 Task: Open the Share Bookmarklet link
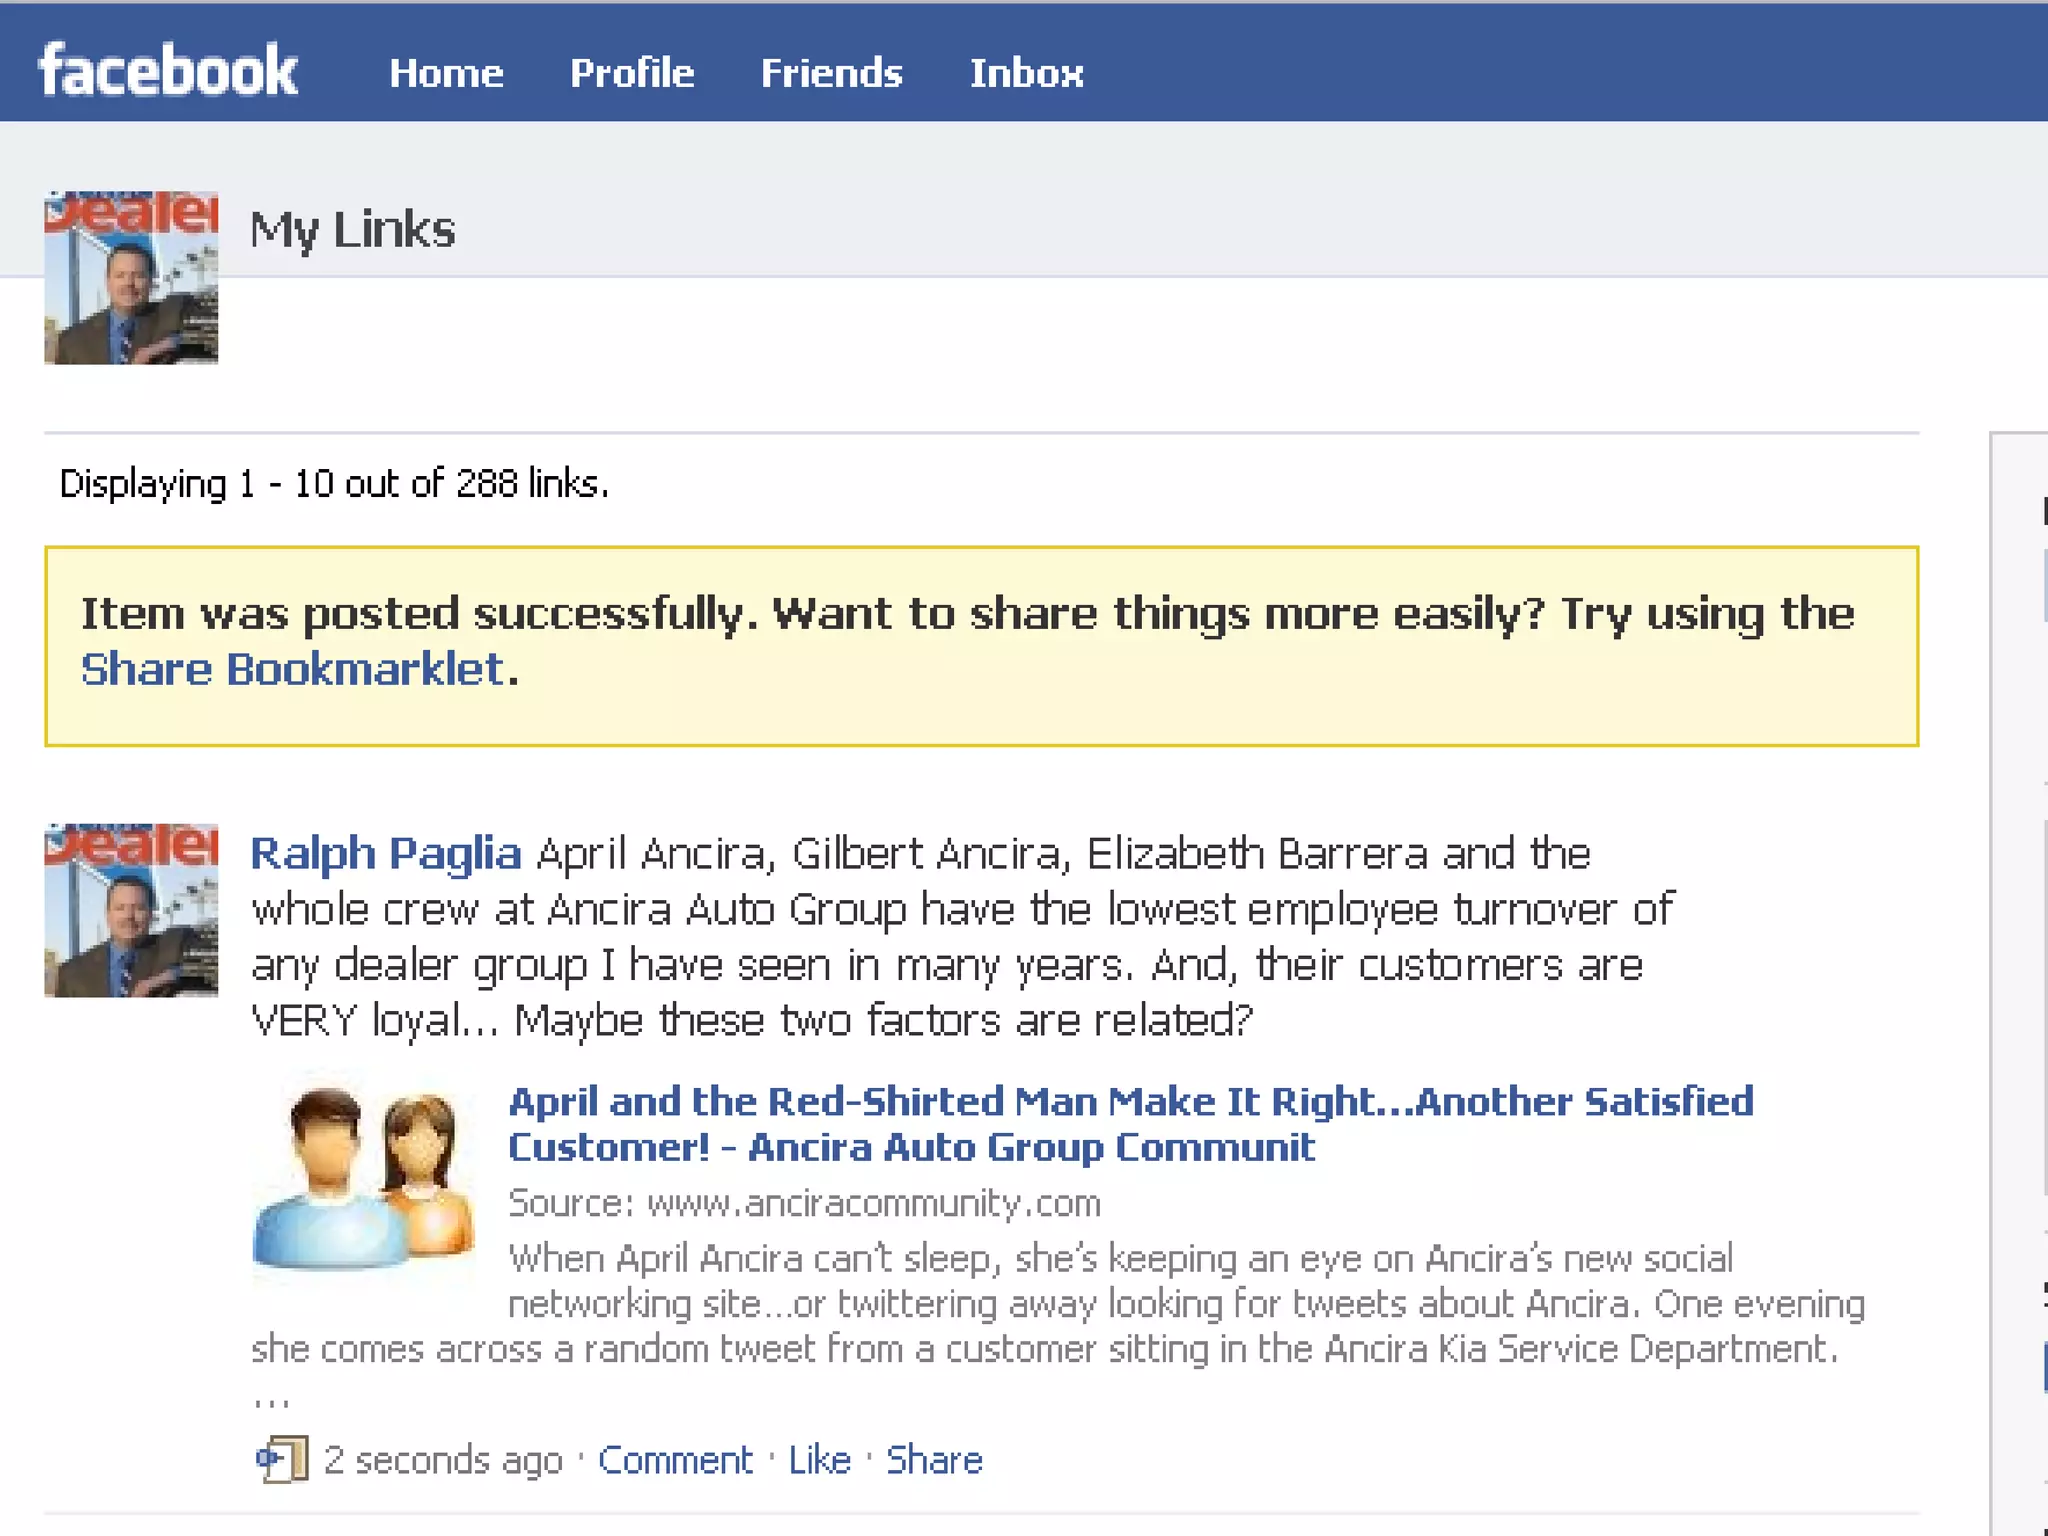[x=293, y=669]
